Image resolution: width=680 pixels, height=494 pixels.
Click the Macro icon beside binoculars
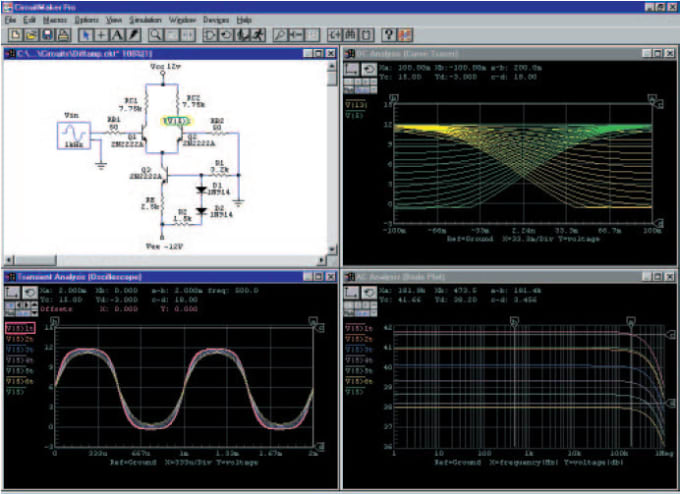(x=366, y=35)
